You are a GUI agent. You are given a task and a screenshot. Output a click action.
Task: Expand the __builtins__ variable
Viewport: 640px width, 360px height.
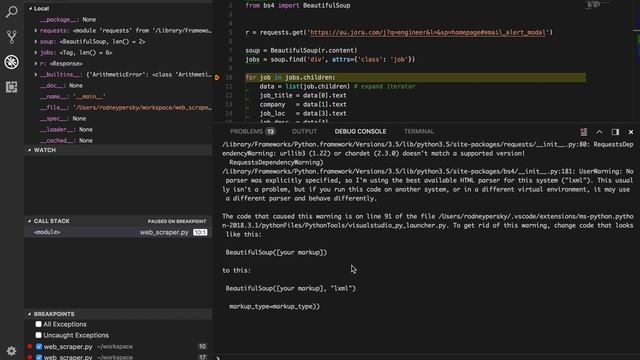tap(36, 75)
